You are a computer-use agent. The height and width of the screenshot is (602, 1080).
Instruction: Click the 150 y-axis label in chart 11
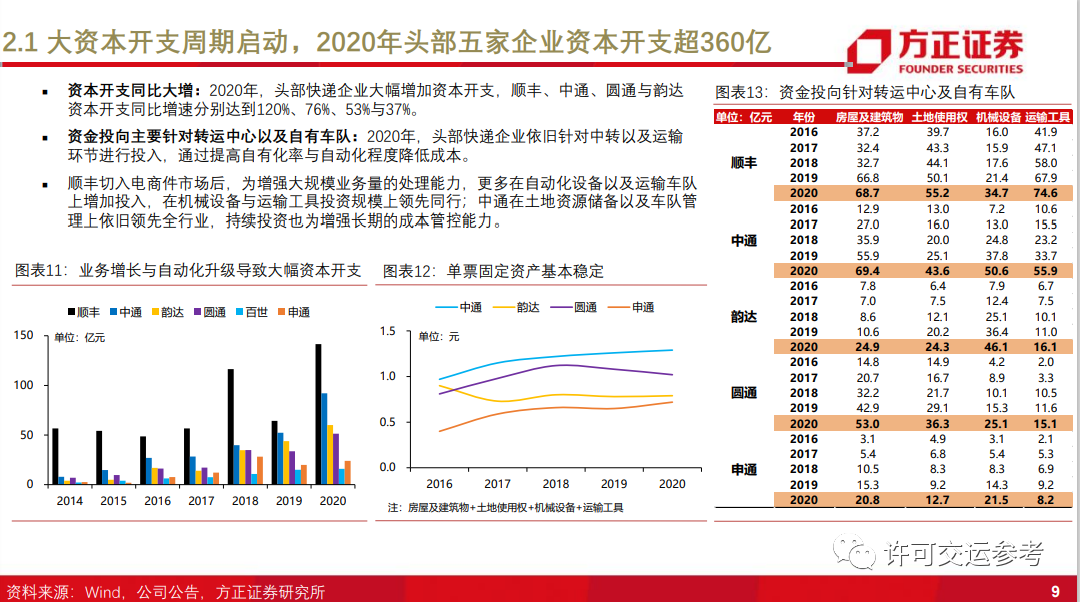point(23,335)
